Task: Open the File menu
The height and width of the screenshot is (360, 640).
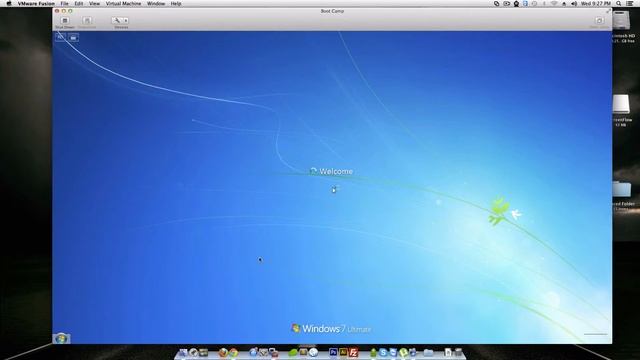Action: (x=64, y=4)
